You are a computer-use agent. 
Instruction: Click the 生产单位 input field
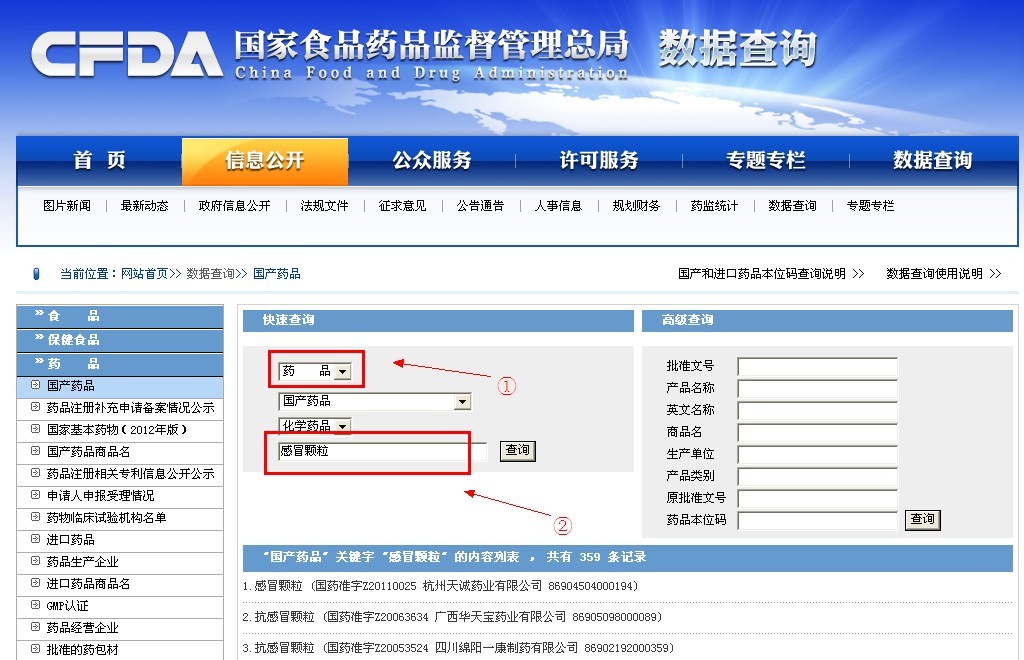tap(818, 455)
